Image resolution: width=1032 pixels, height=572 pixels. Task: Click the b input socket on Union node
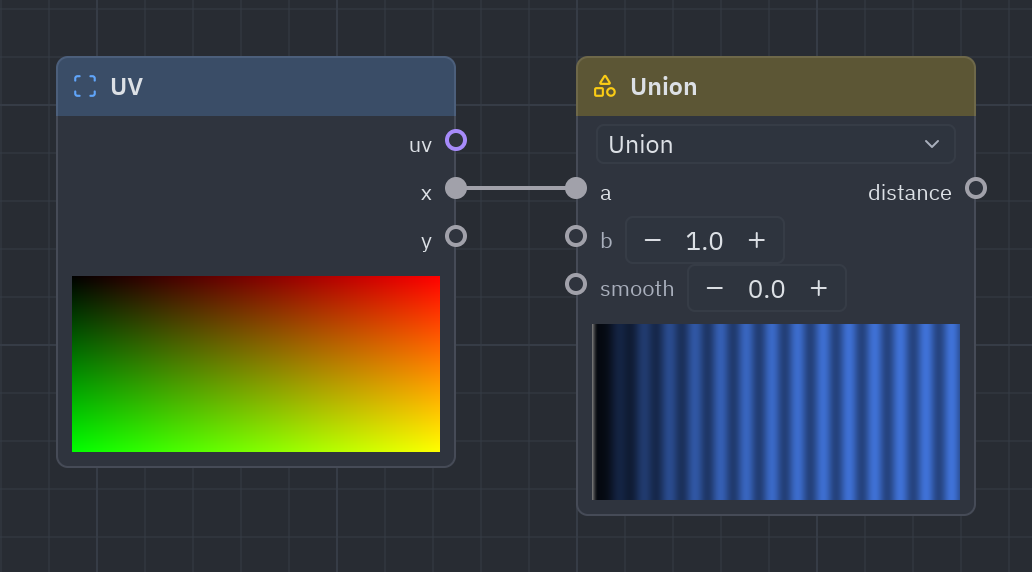[576, 236]
